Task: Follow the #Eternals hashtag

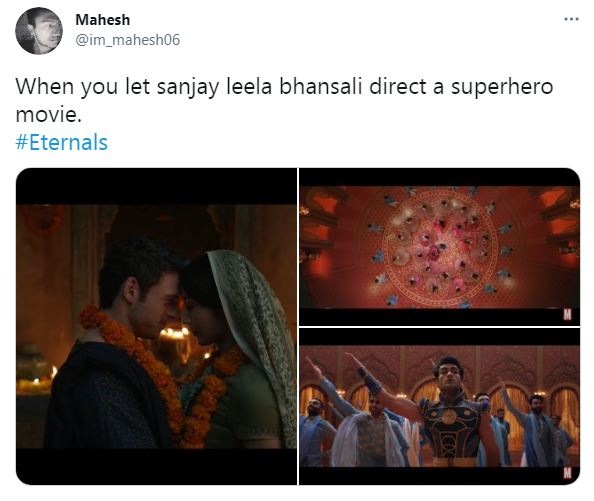Action: coord(62,142)
